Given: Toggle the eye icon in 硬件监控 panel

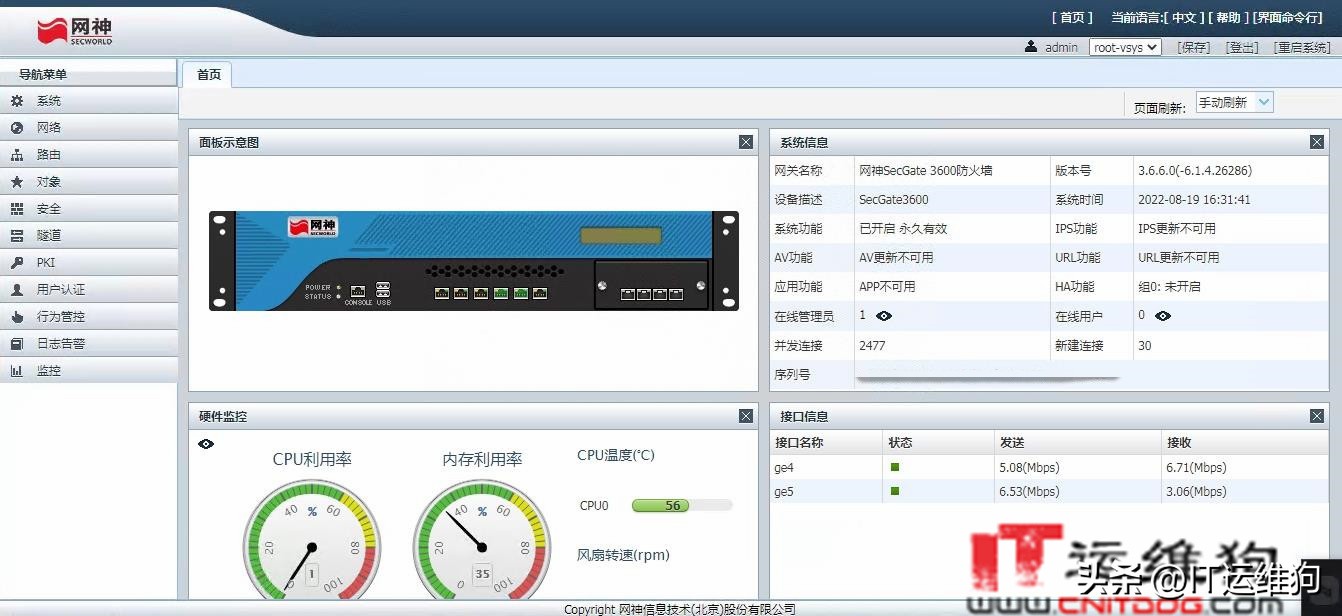Looking at the screenshot, I should pos(207,443).
